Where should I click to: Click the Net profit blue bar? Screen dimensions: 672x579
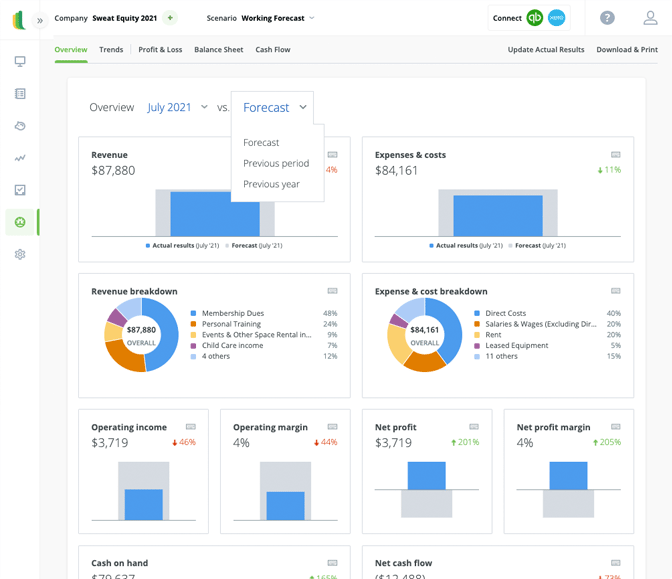(426, 475)
